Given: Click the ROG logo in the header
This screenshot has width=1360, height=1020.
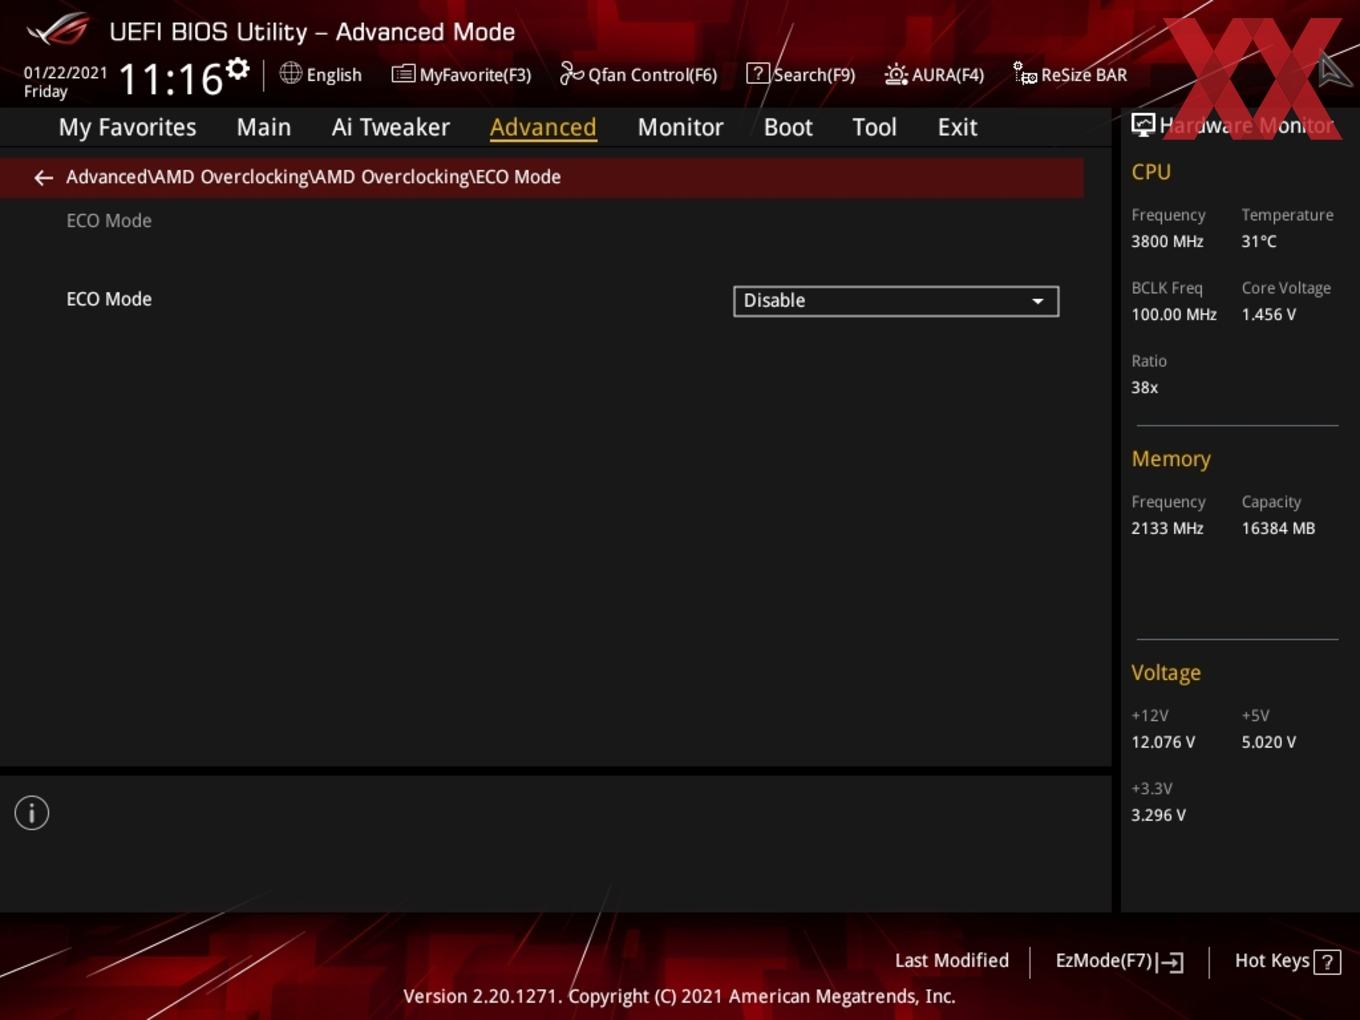Looking at the screenshot, I should [x=58, y=30].
